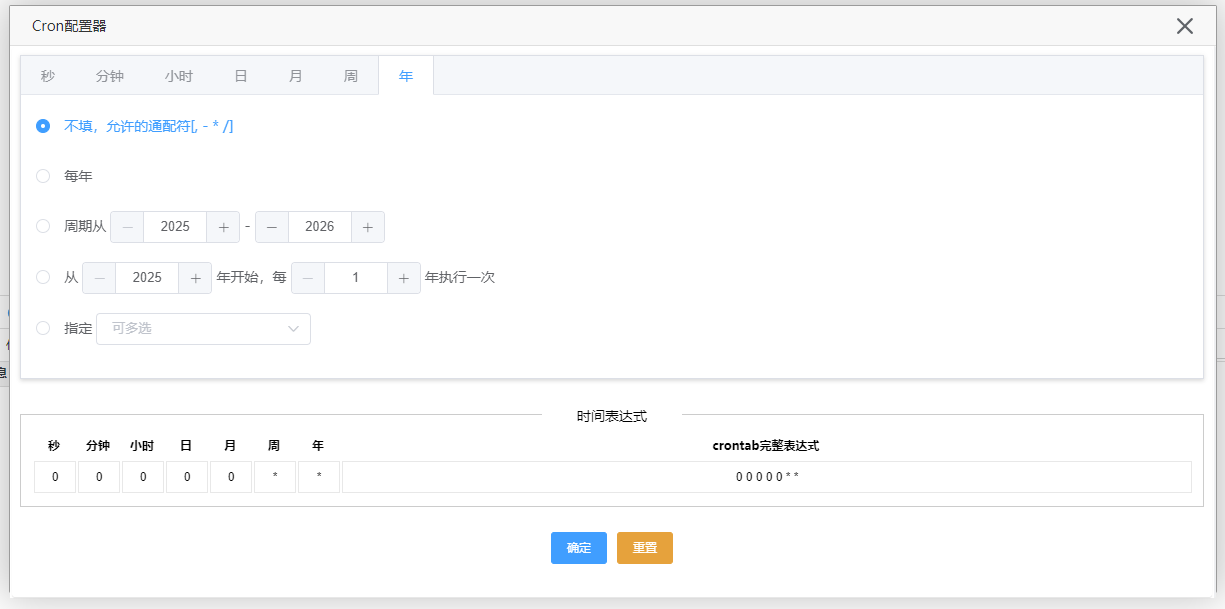
Task: Increase the cycle start year 2025
Action: pyautogui.click(x=223, y=227)
